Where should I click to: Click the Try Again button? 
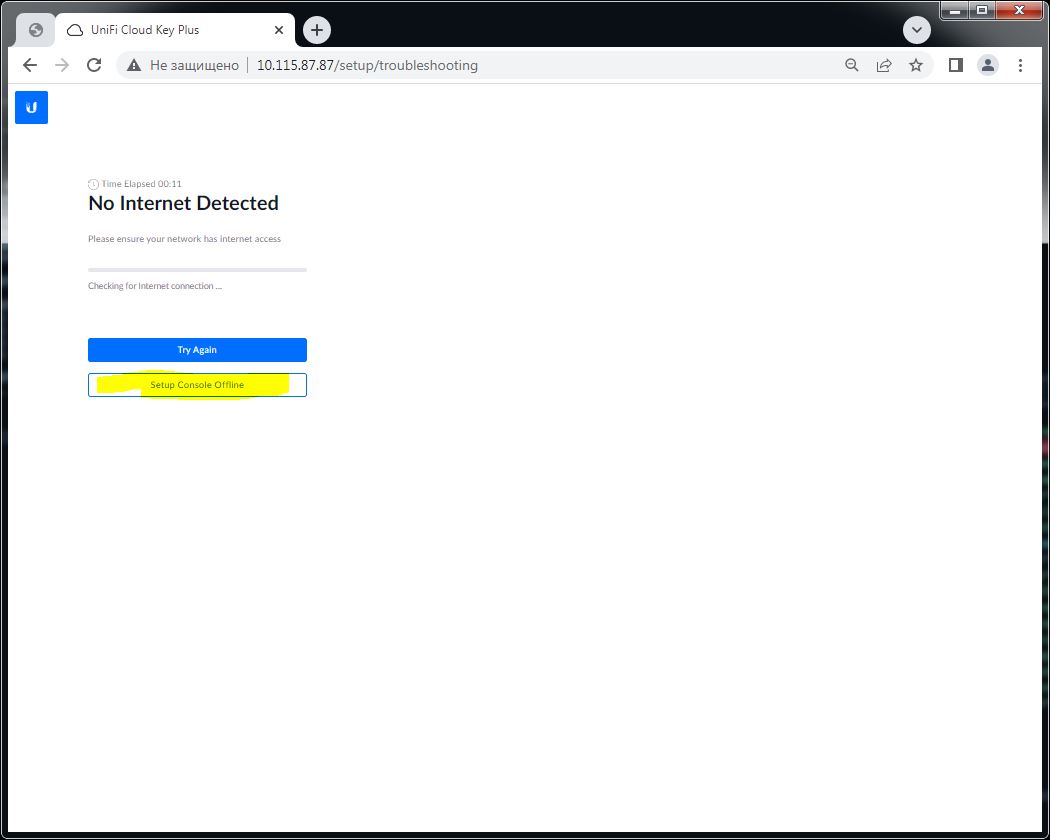tap(198, 350)
